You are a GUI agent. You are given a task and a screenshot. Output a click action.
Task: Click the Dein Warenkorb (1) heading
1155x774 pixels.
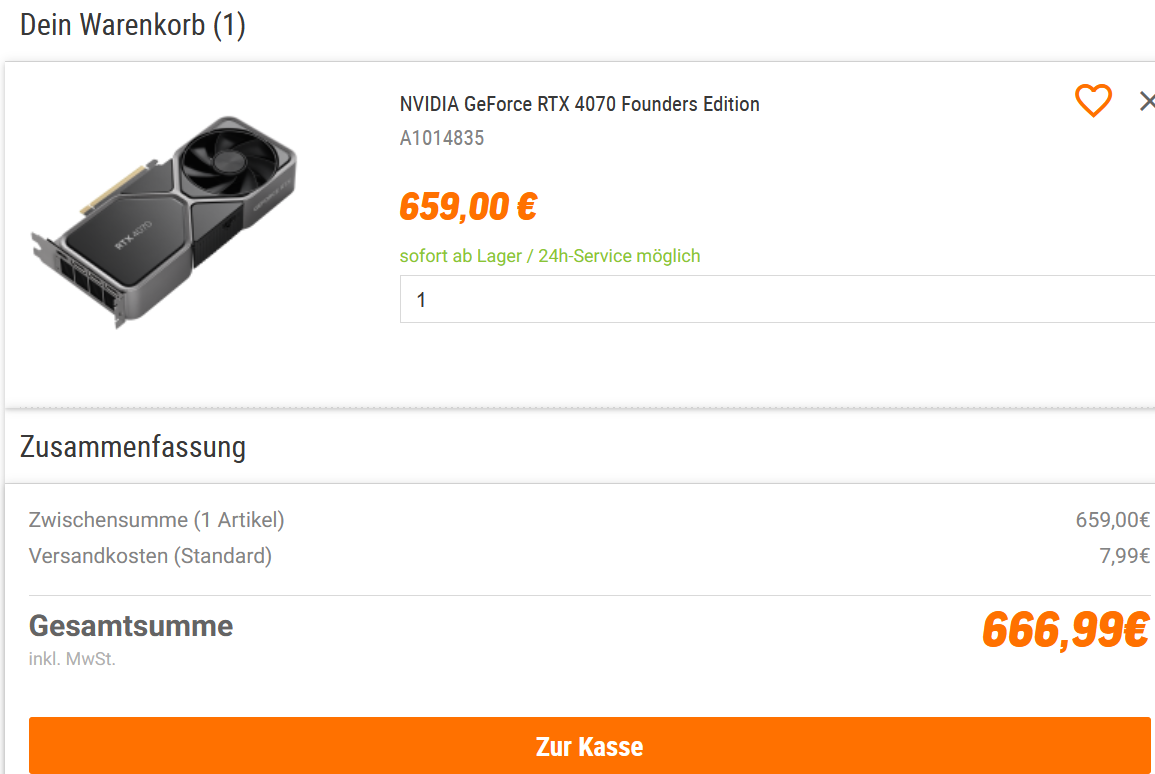pyautogui.click(x=133, y=25)
